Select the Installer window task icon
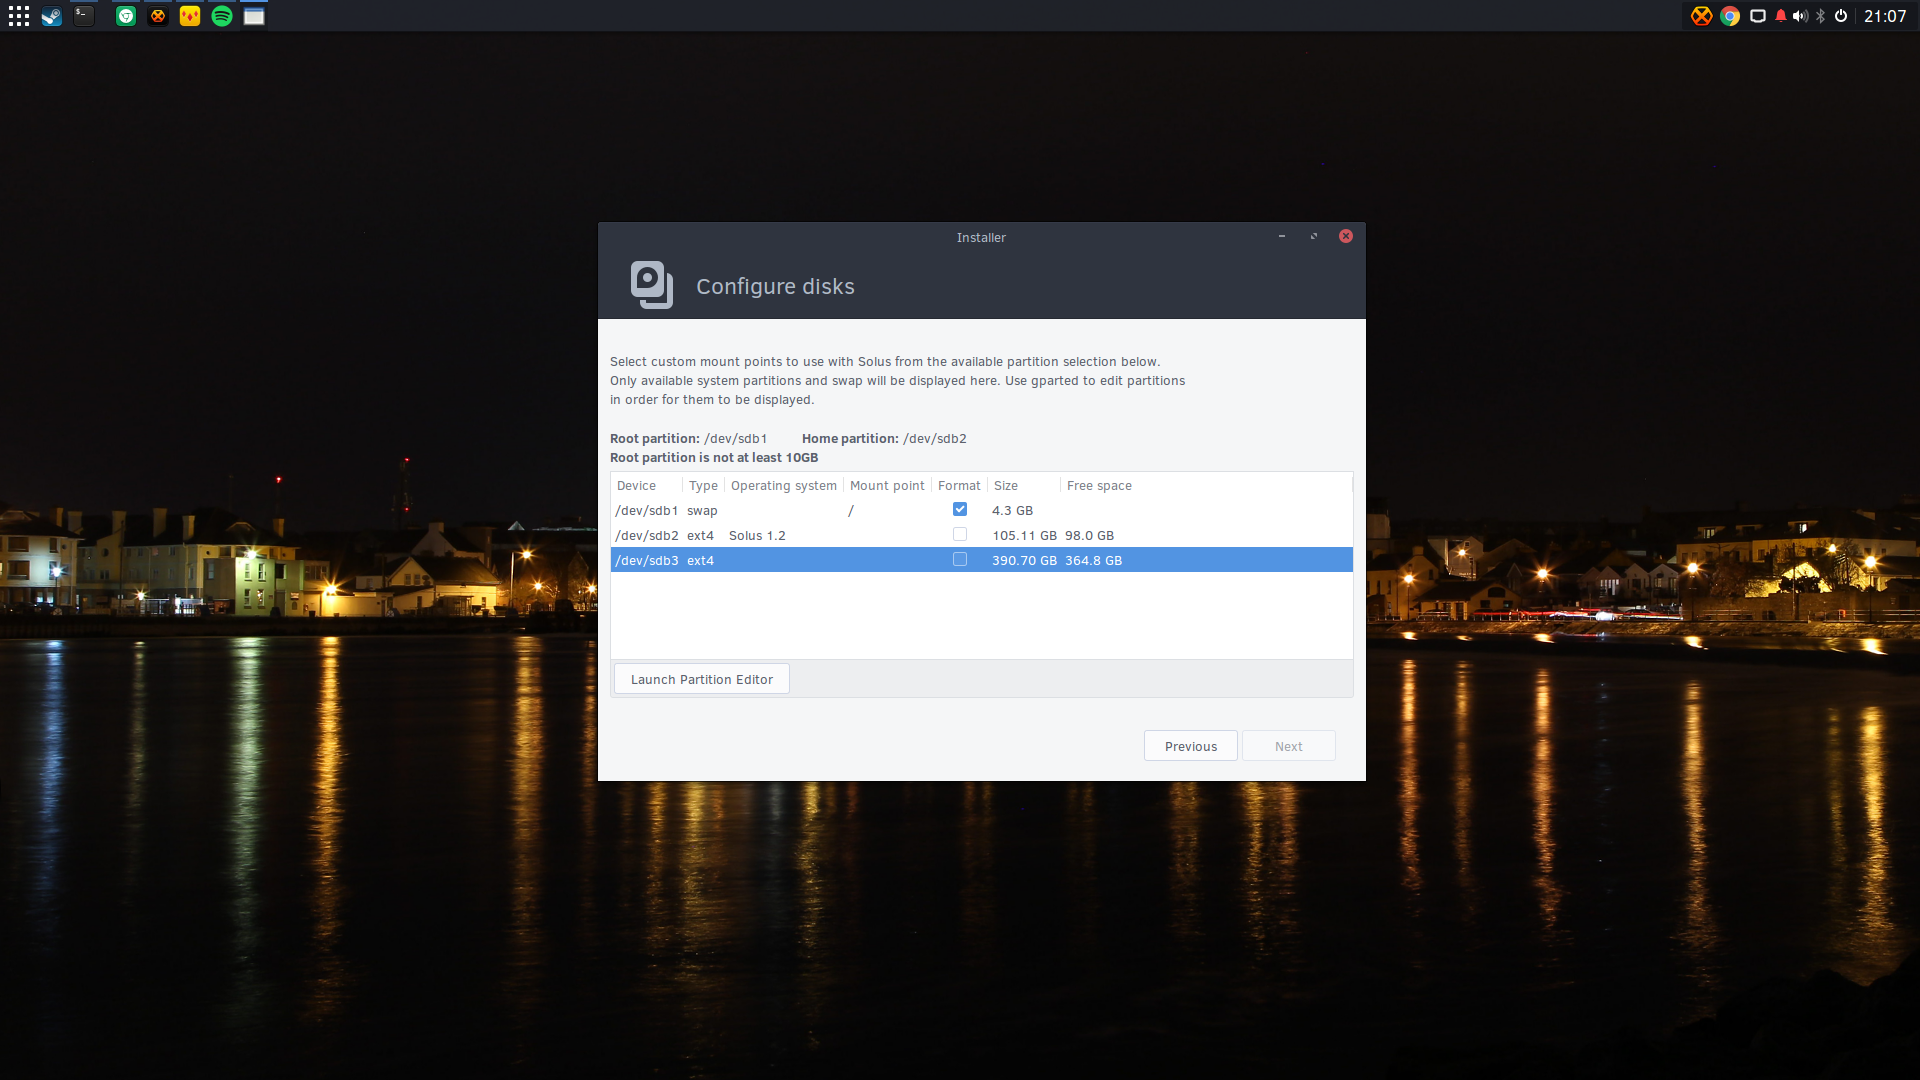The height and width of the screenshot is (1080, 1920). point(254,16)
